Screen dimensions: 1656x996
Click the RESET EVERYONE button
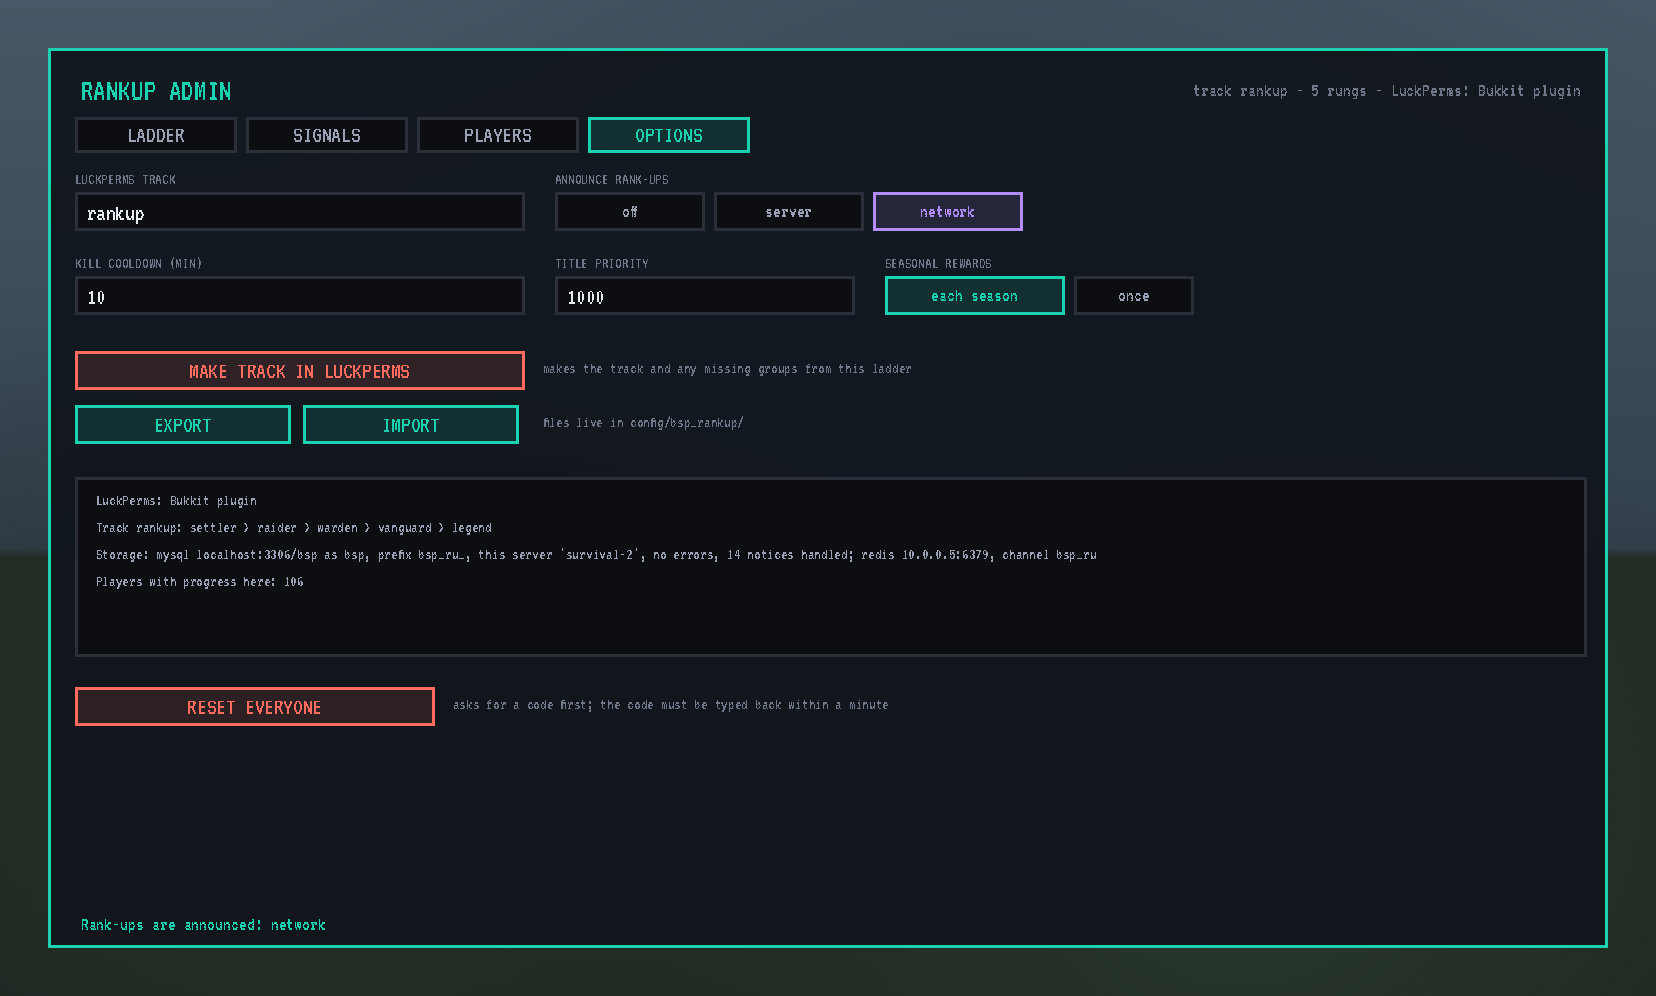[255, 707]
